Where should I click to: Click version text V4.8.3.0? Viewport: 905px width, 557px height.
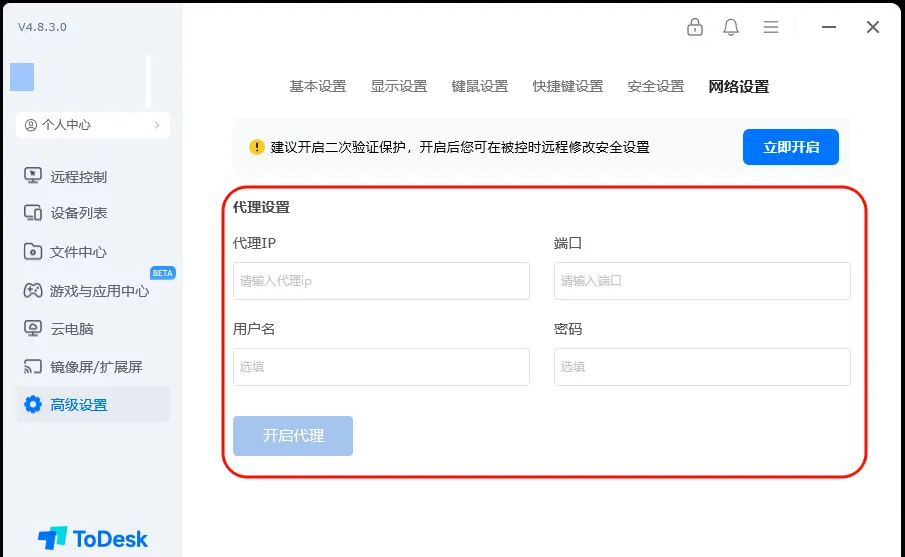point(42,27)
